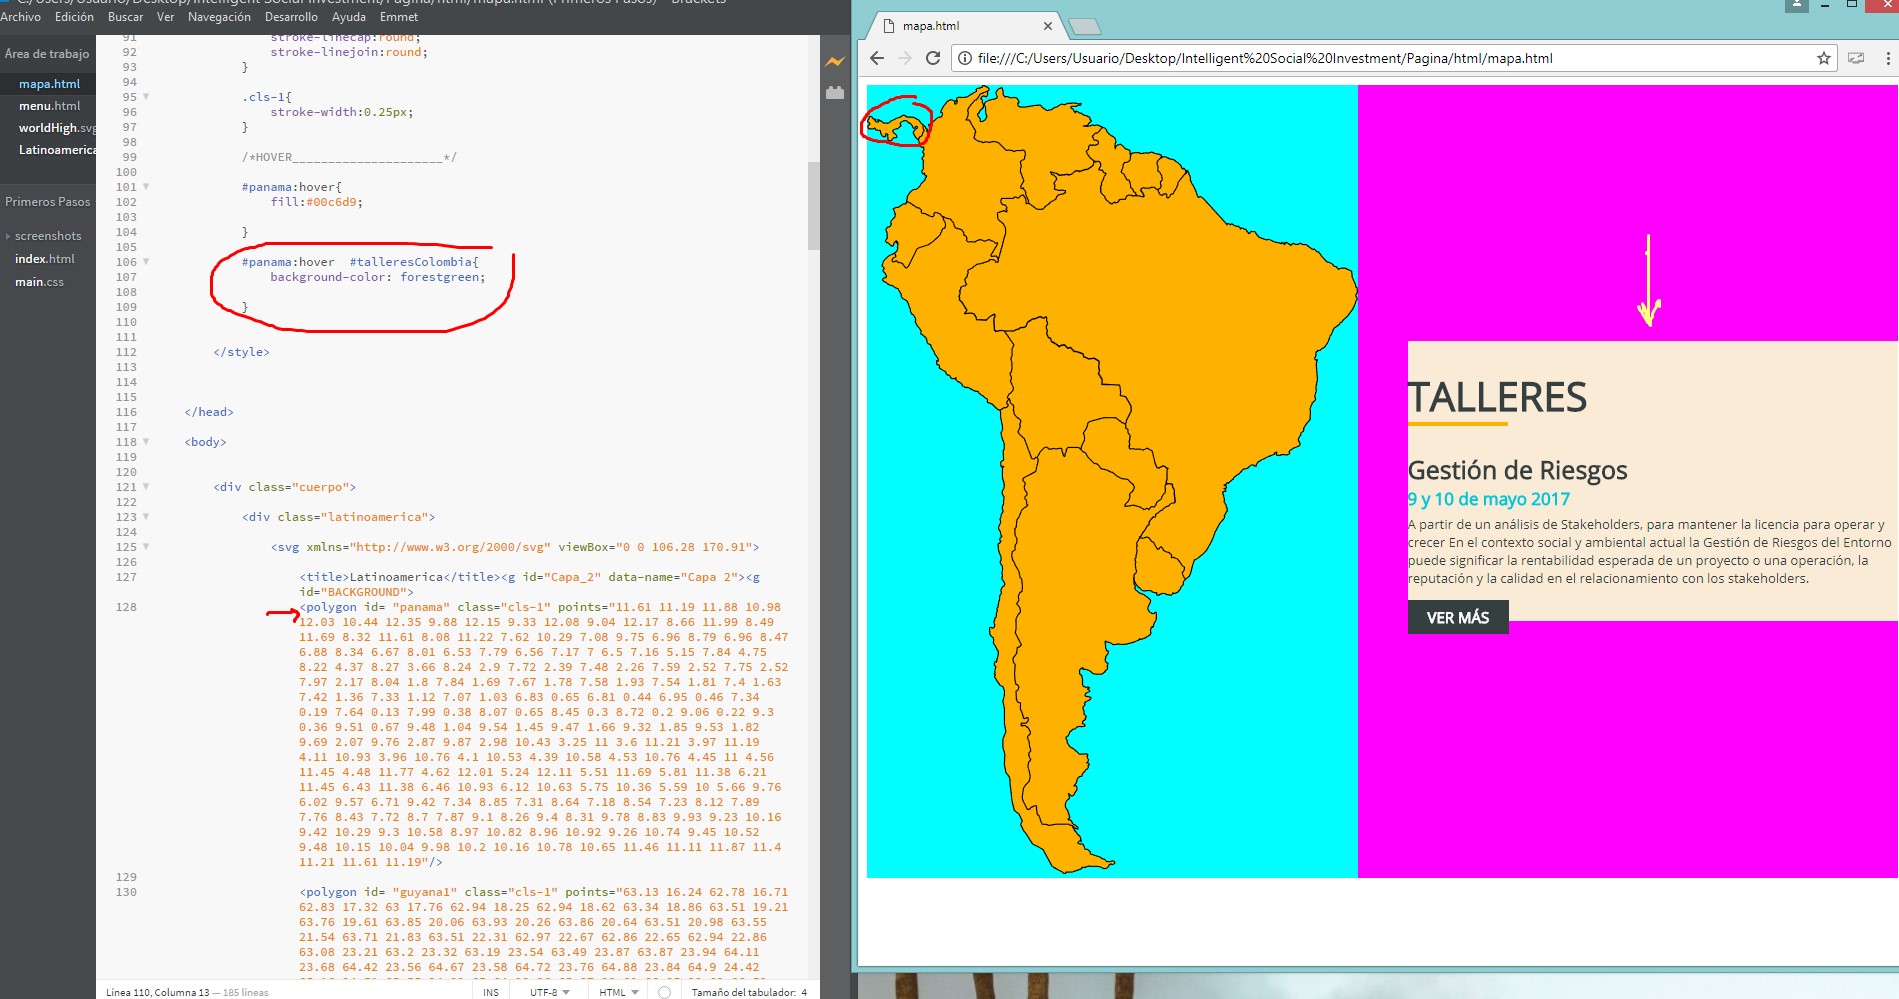The height and width of the screenshot is (999, 1899).
Task: Click the Área de trabajo header
Action: click(x=47, y=54)
